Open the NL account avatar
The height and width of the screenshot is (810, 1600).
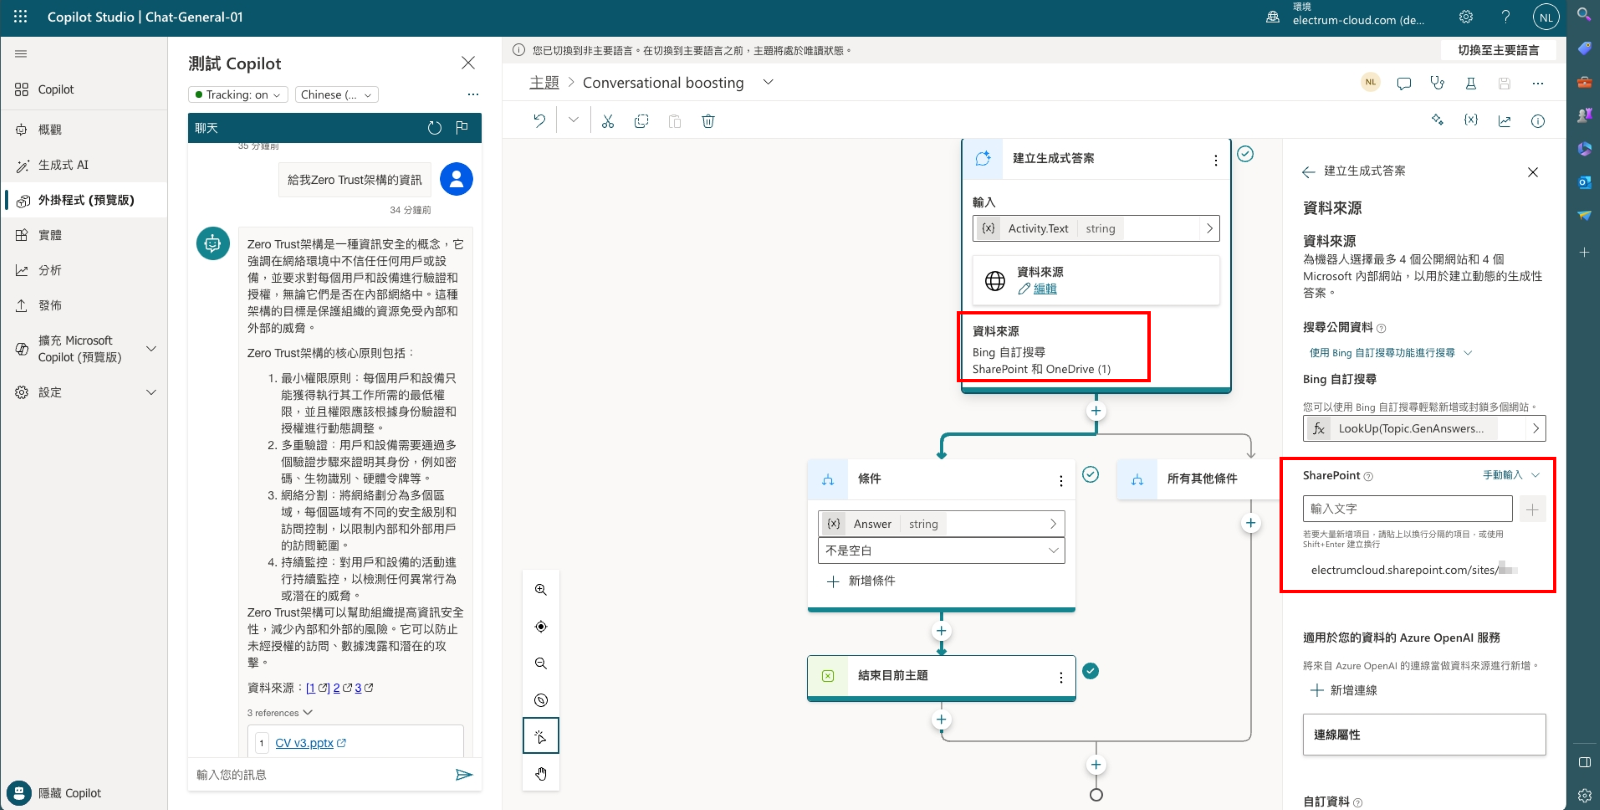pos(1546,17)
